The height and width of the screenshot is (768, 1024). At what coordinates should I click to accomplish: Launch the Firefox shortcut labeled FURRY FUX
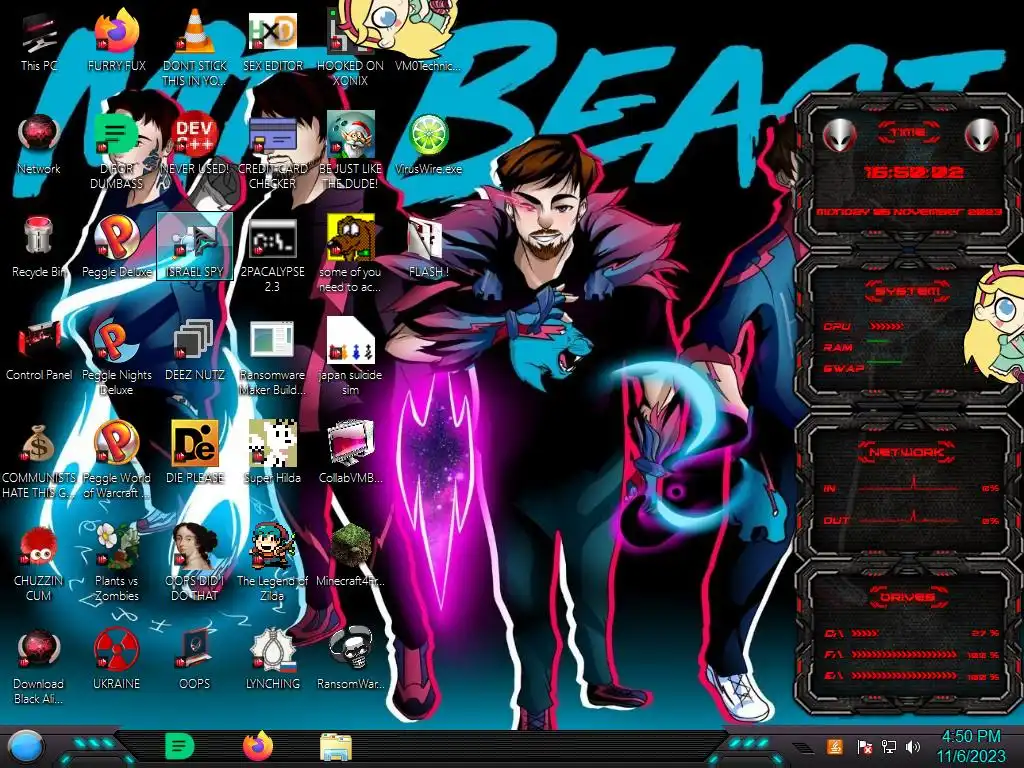pos(116,40)
